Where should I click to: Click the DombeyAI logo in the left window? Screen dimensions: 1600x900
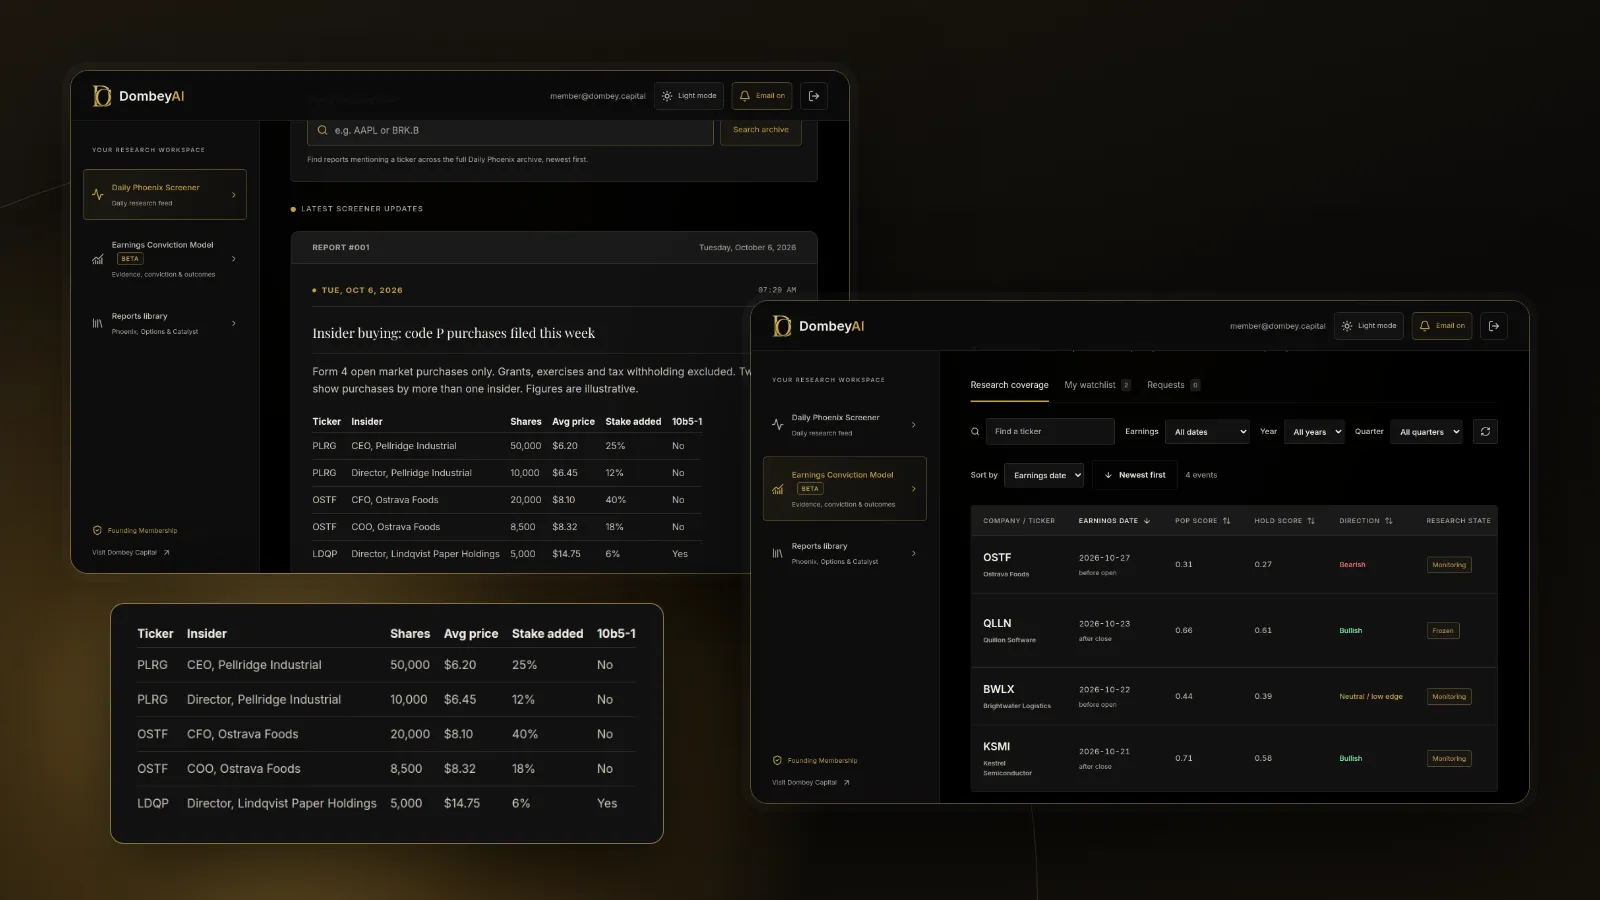click(139, 96)
